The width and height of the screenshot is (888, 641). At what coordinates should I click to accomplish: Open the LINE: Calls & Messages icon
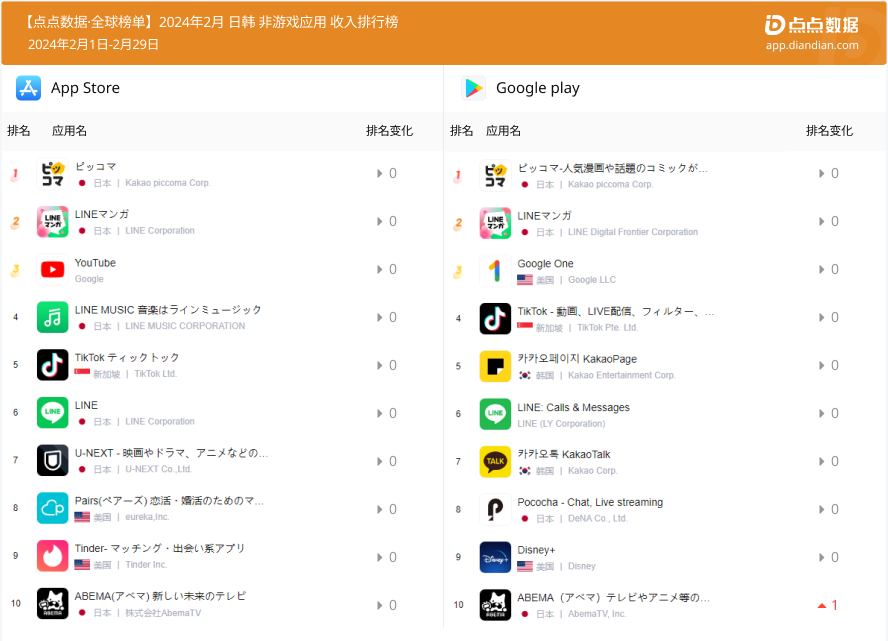tap(496, 414)
